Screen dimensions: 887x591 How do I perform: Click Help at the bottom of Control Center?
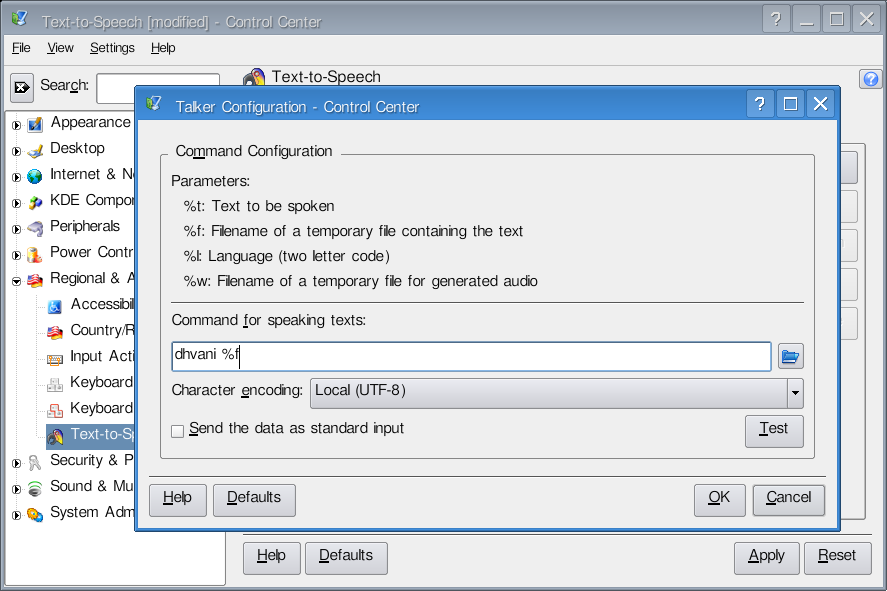[272, 558]
